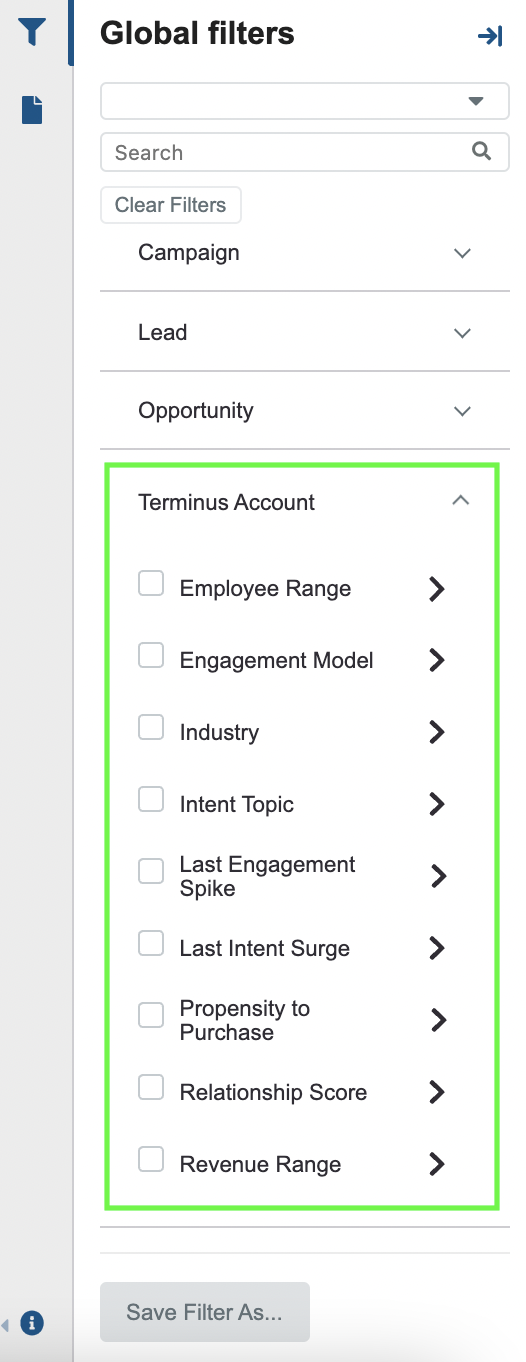
Task: Check the Engagement Model checkbox
Action: [x=151, y=655]
